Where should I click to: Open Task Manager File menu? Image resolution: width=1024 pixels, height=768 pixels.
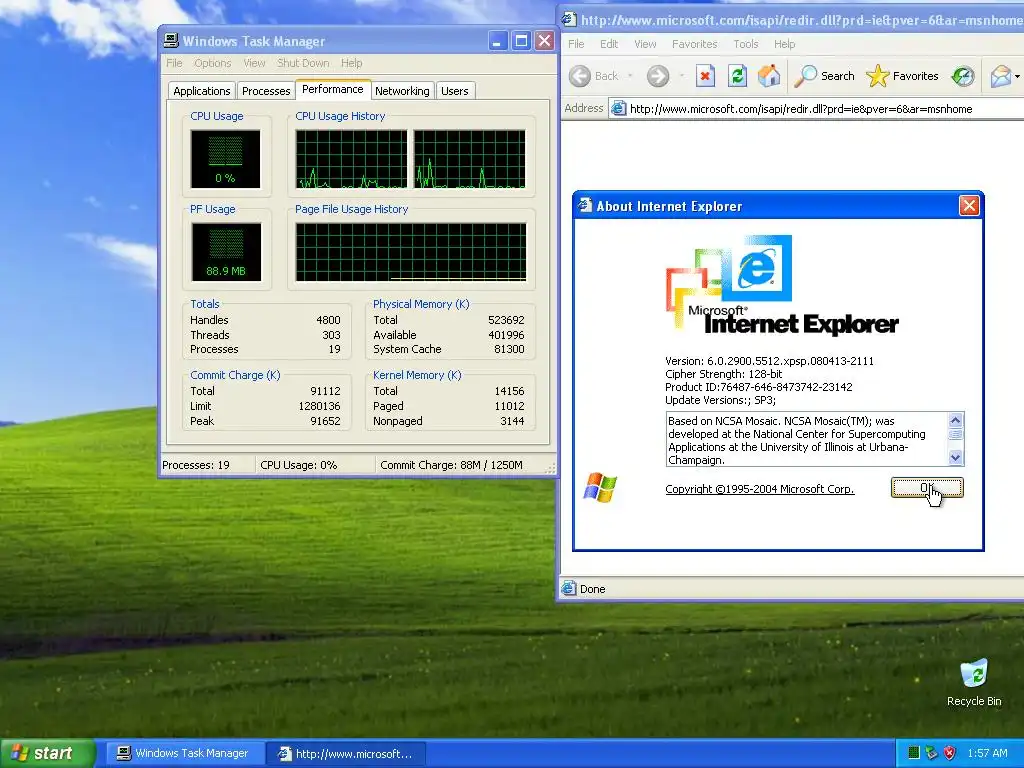174,63
